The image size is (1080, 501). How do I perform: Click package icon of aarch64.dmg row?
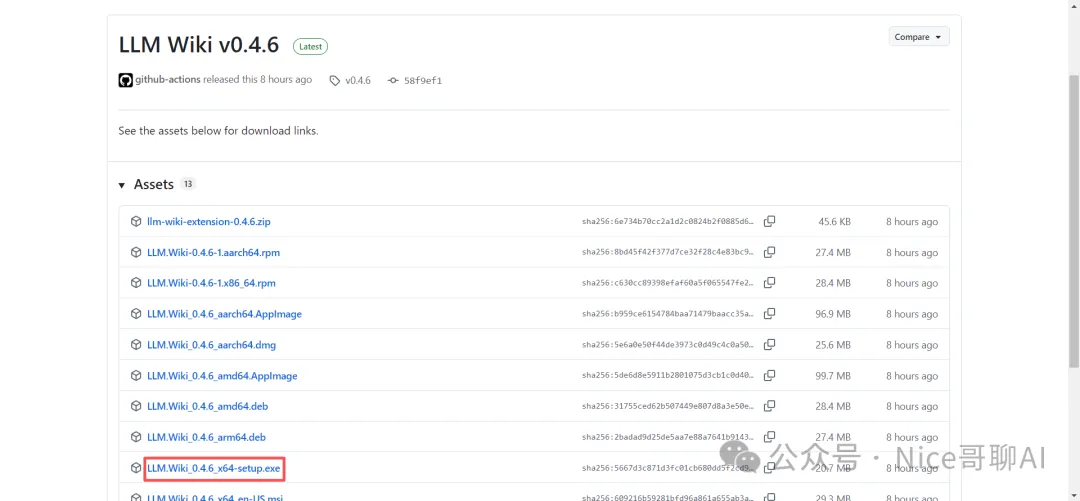tap(136, 345)
